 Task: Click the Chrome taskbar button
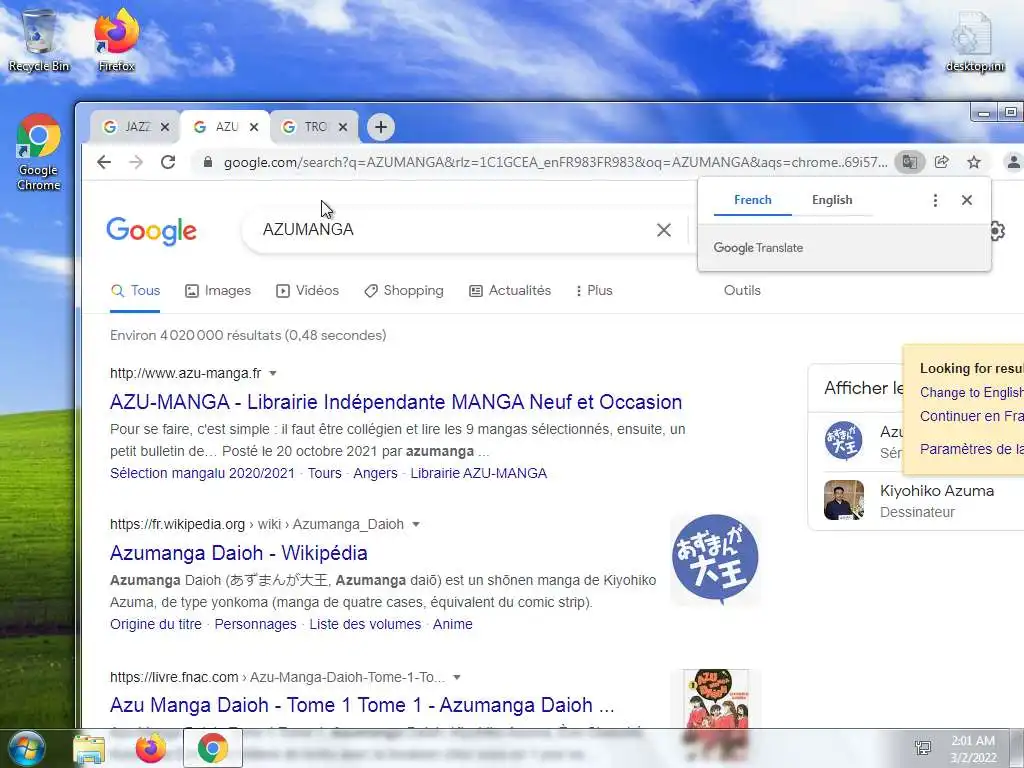click(x=213, y=748)
